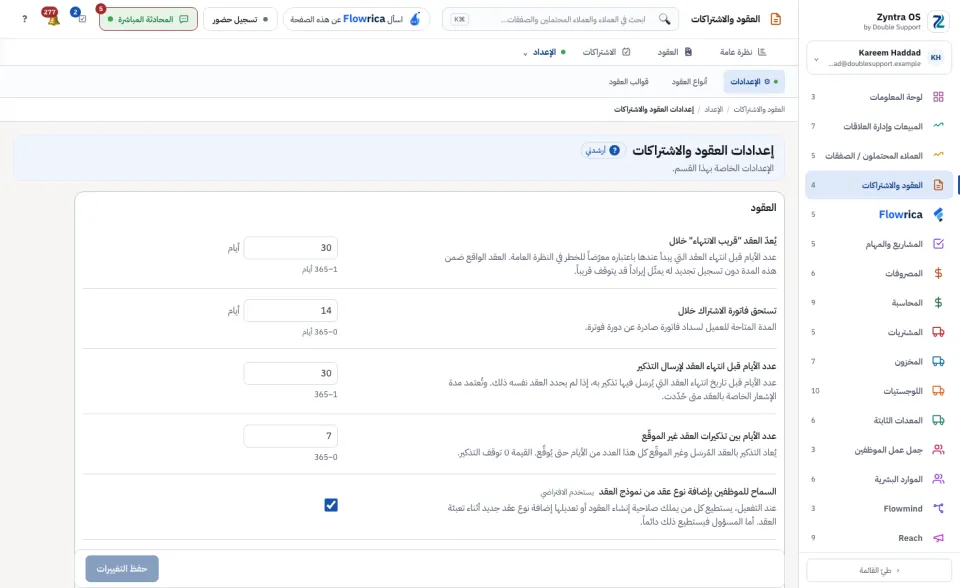Click the Zyntra OS logo icon
The width and height of the screenshot is (960, 588).
click(x=938, y=21)
